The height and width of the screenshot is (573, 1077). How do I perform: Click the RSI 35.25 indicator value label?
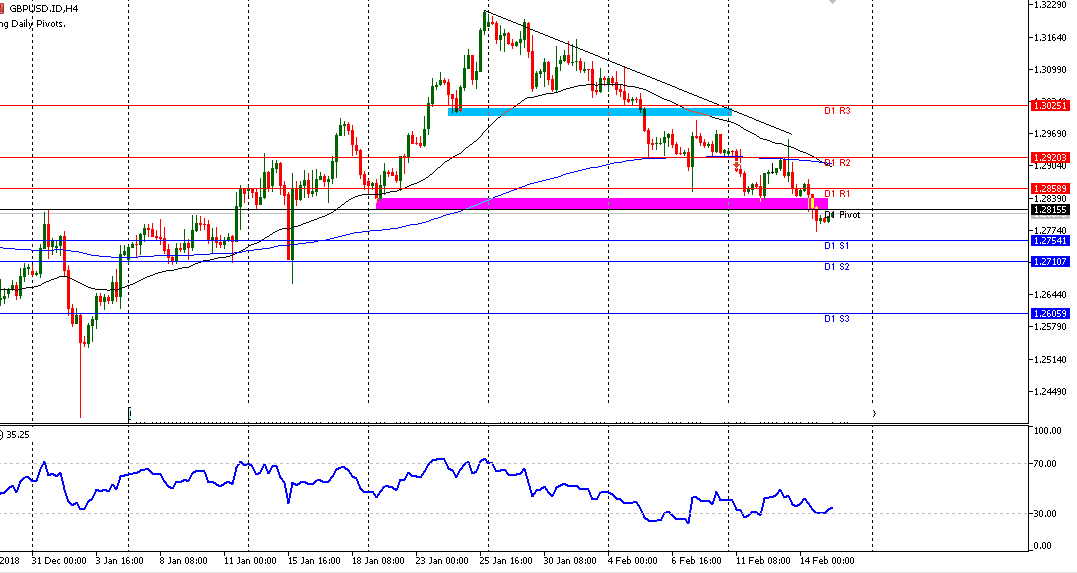pos(16,434)
